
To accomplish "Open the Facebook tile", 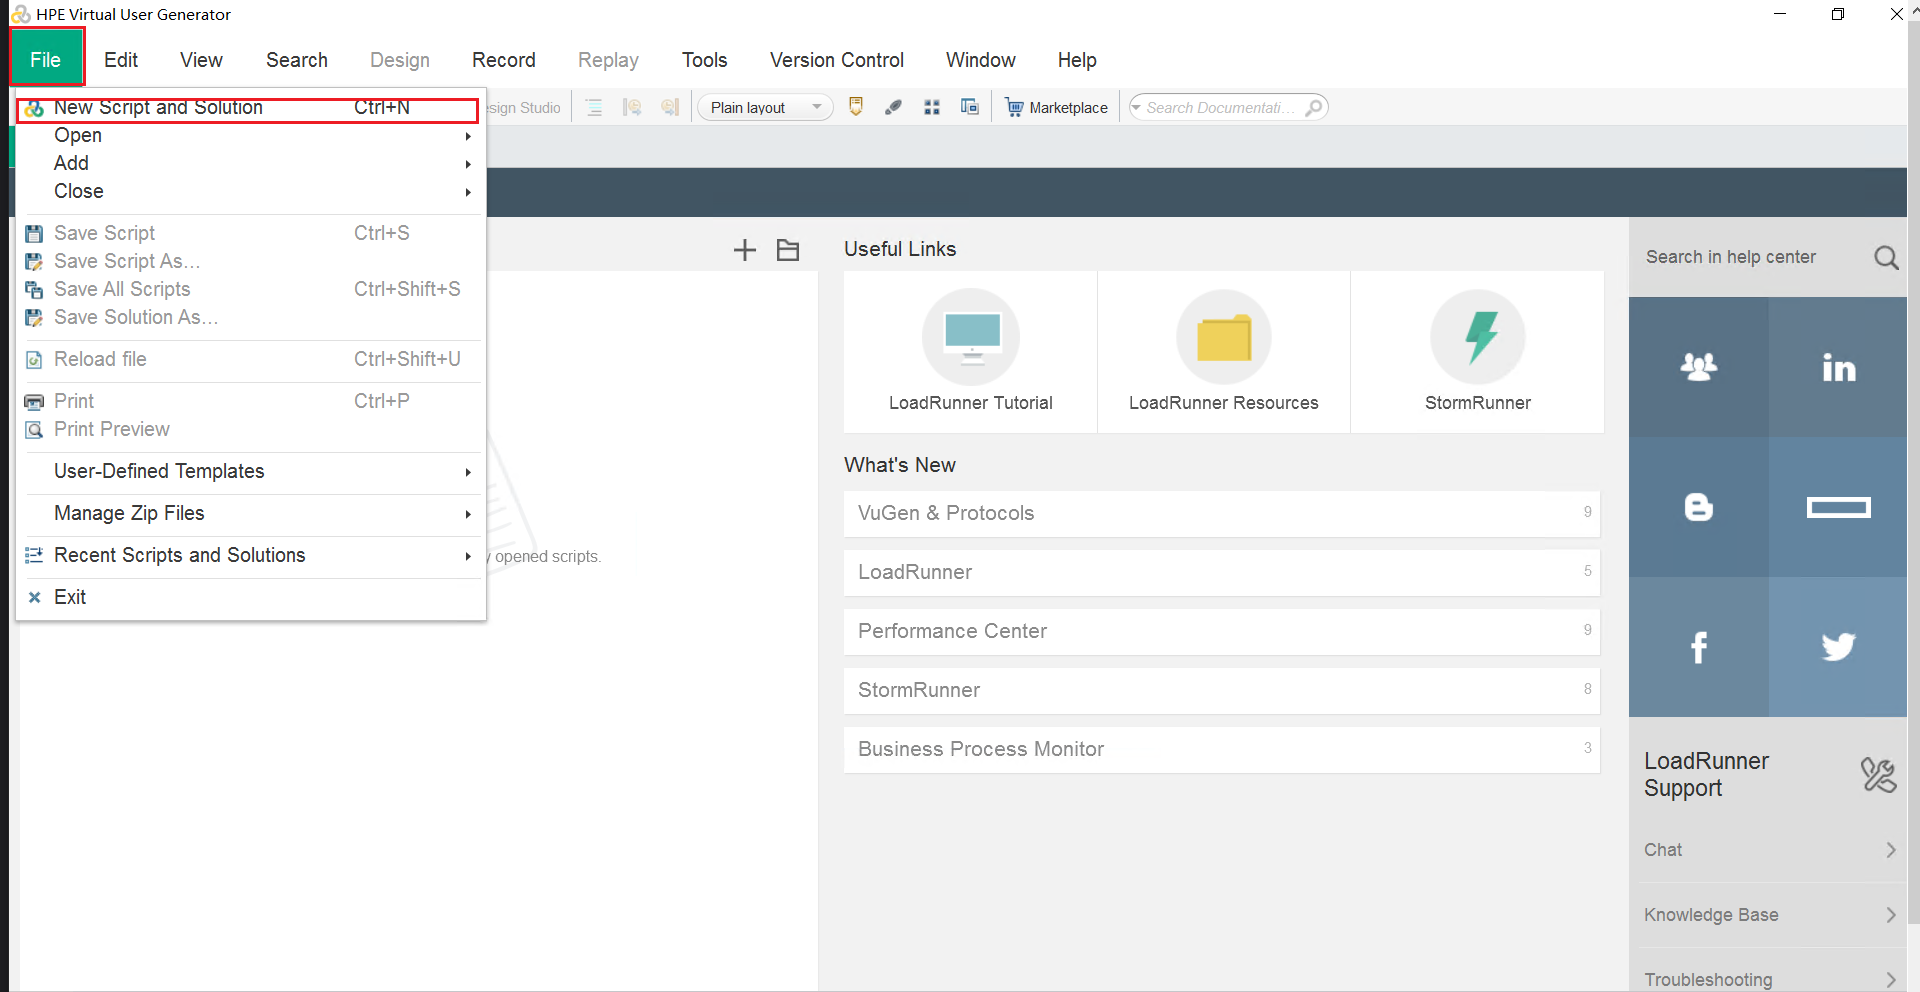I will coord(1699,647).
